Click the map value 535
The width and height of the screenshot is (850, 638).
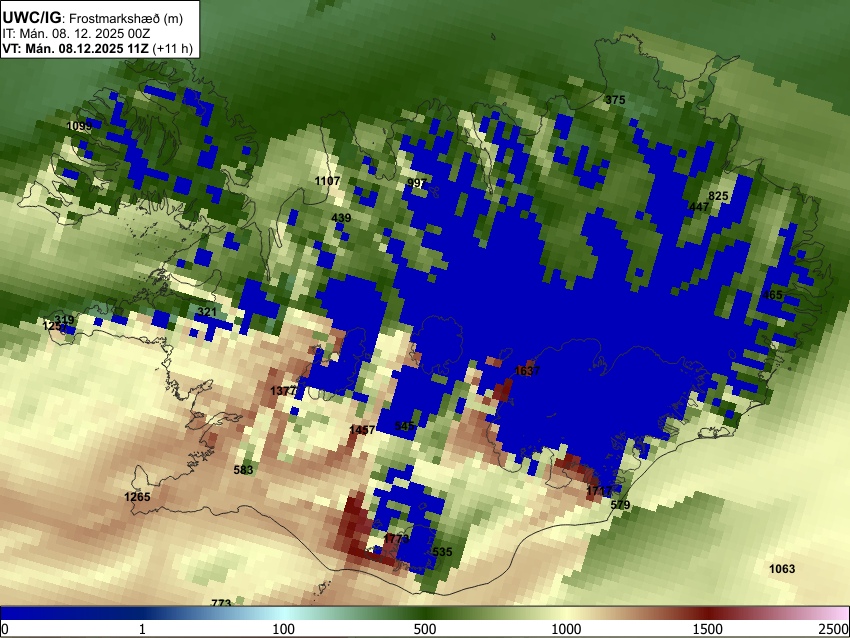pyautogui.click(x=442, y=552)
